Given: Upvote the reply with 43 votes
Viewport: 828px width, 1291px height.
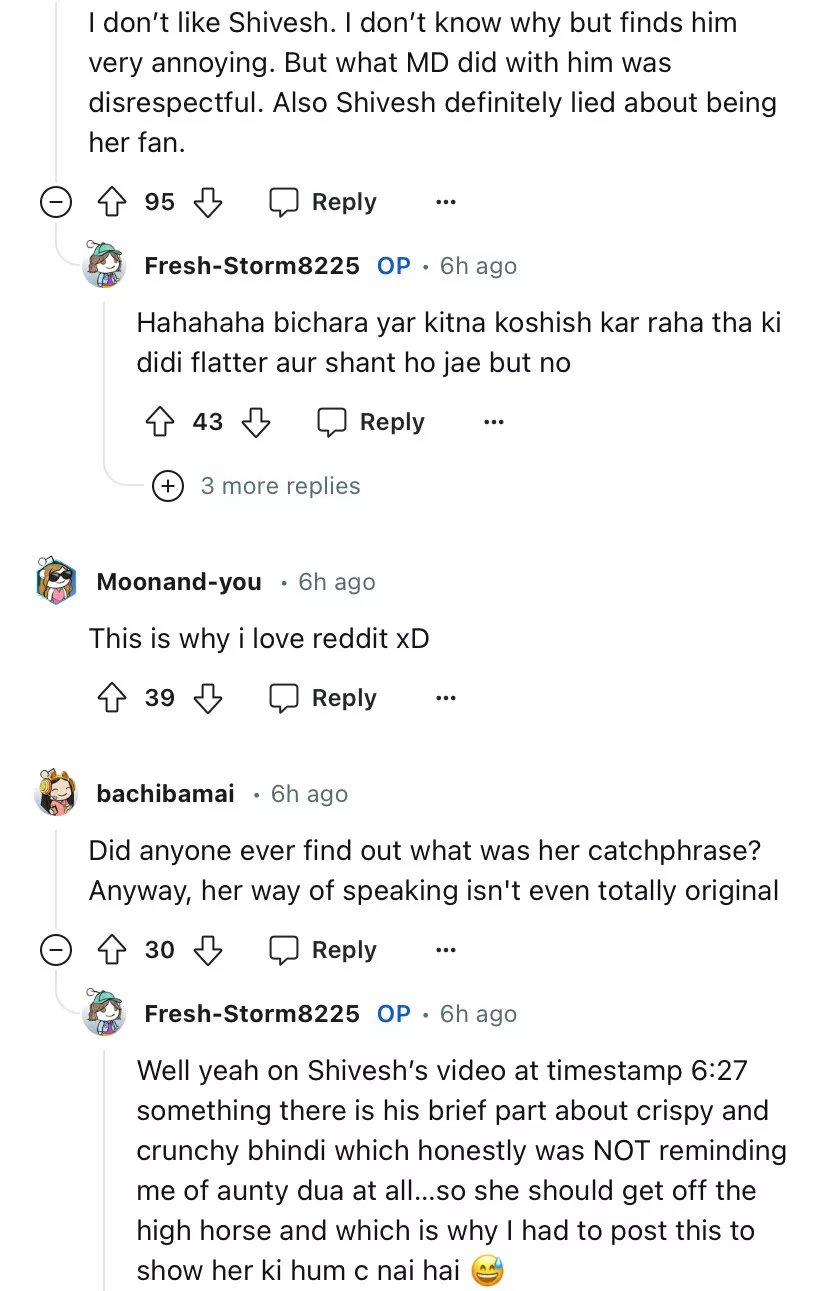Looking at the screenshot, I should (157, 422).
